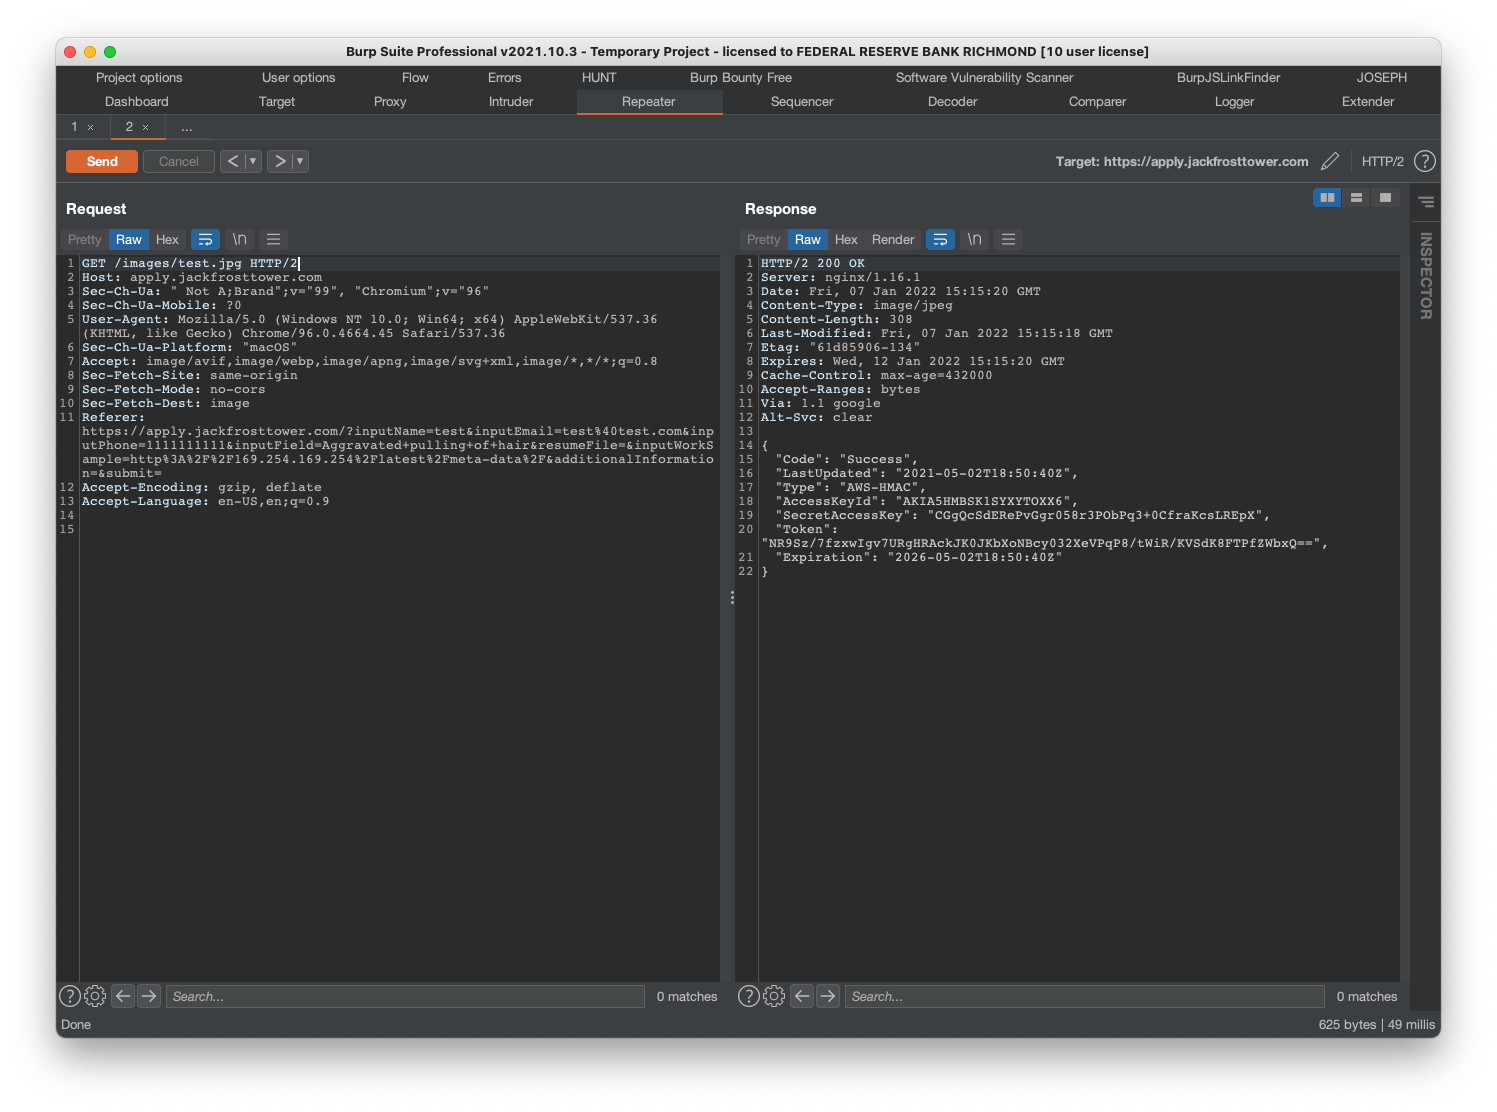The height and width of the screenshot is (1112, 1497).
Task: Click the AccessKeyId line in response
Action: 926,501
